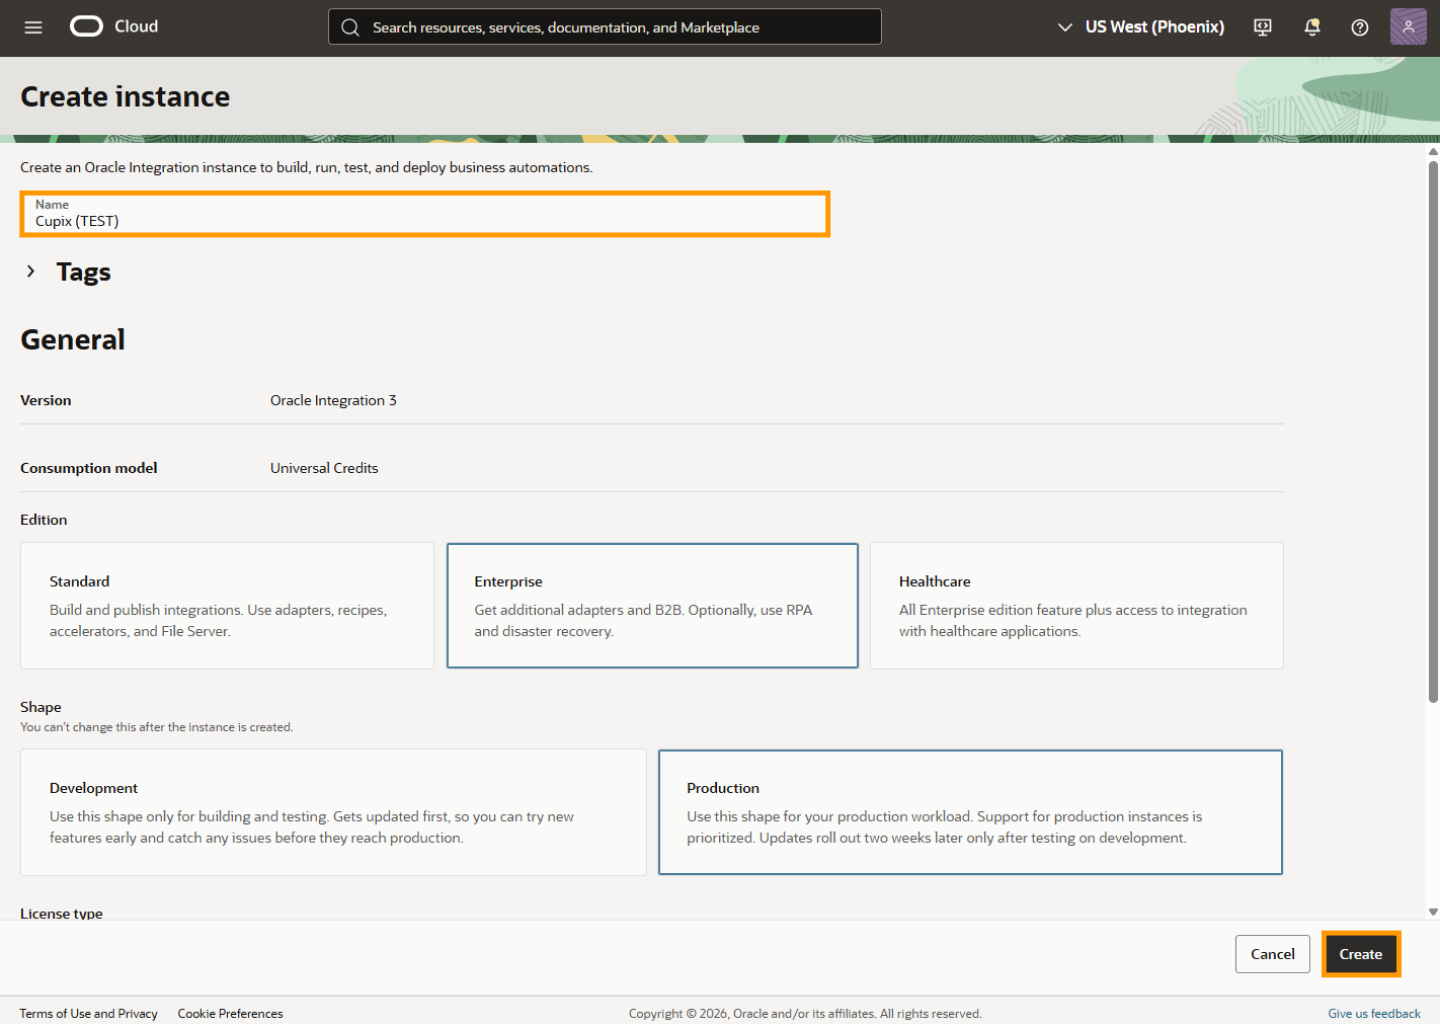The height and width of the screenshot is (1024, 1440).
Task: Open the Cloud Shell developer tools icon
Action: coord(1263,27)
